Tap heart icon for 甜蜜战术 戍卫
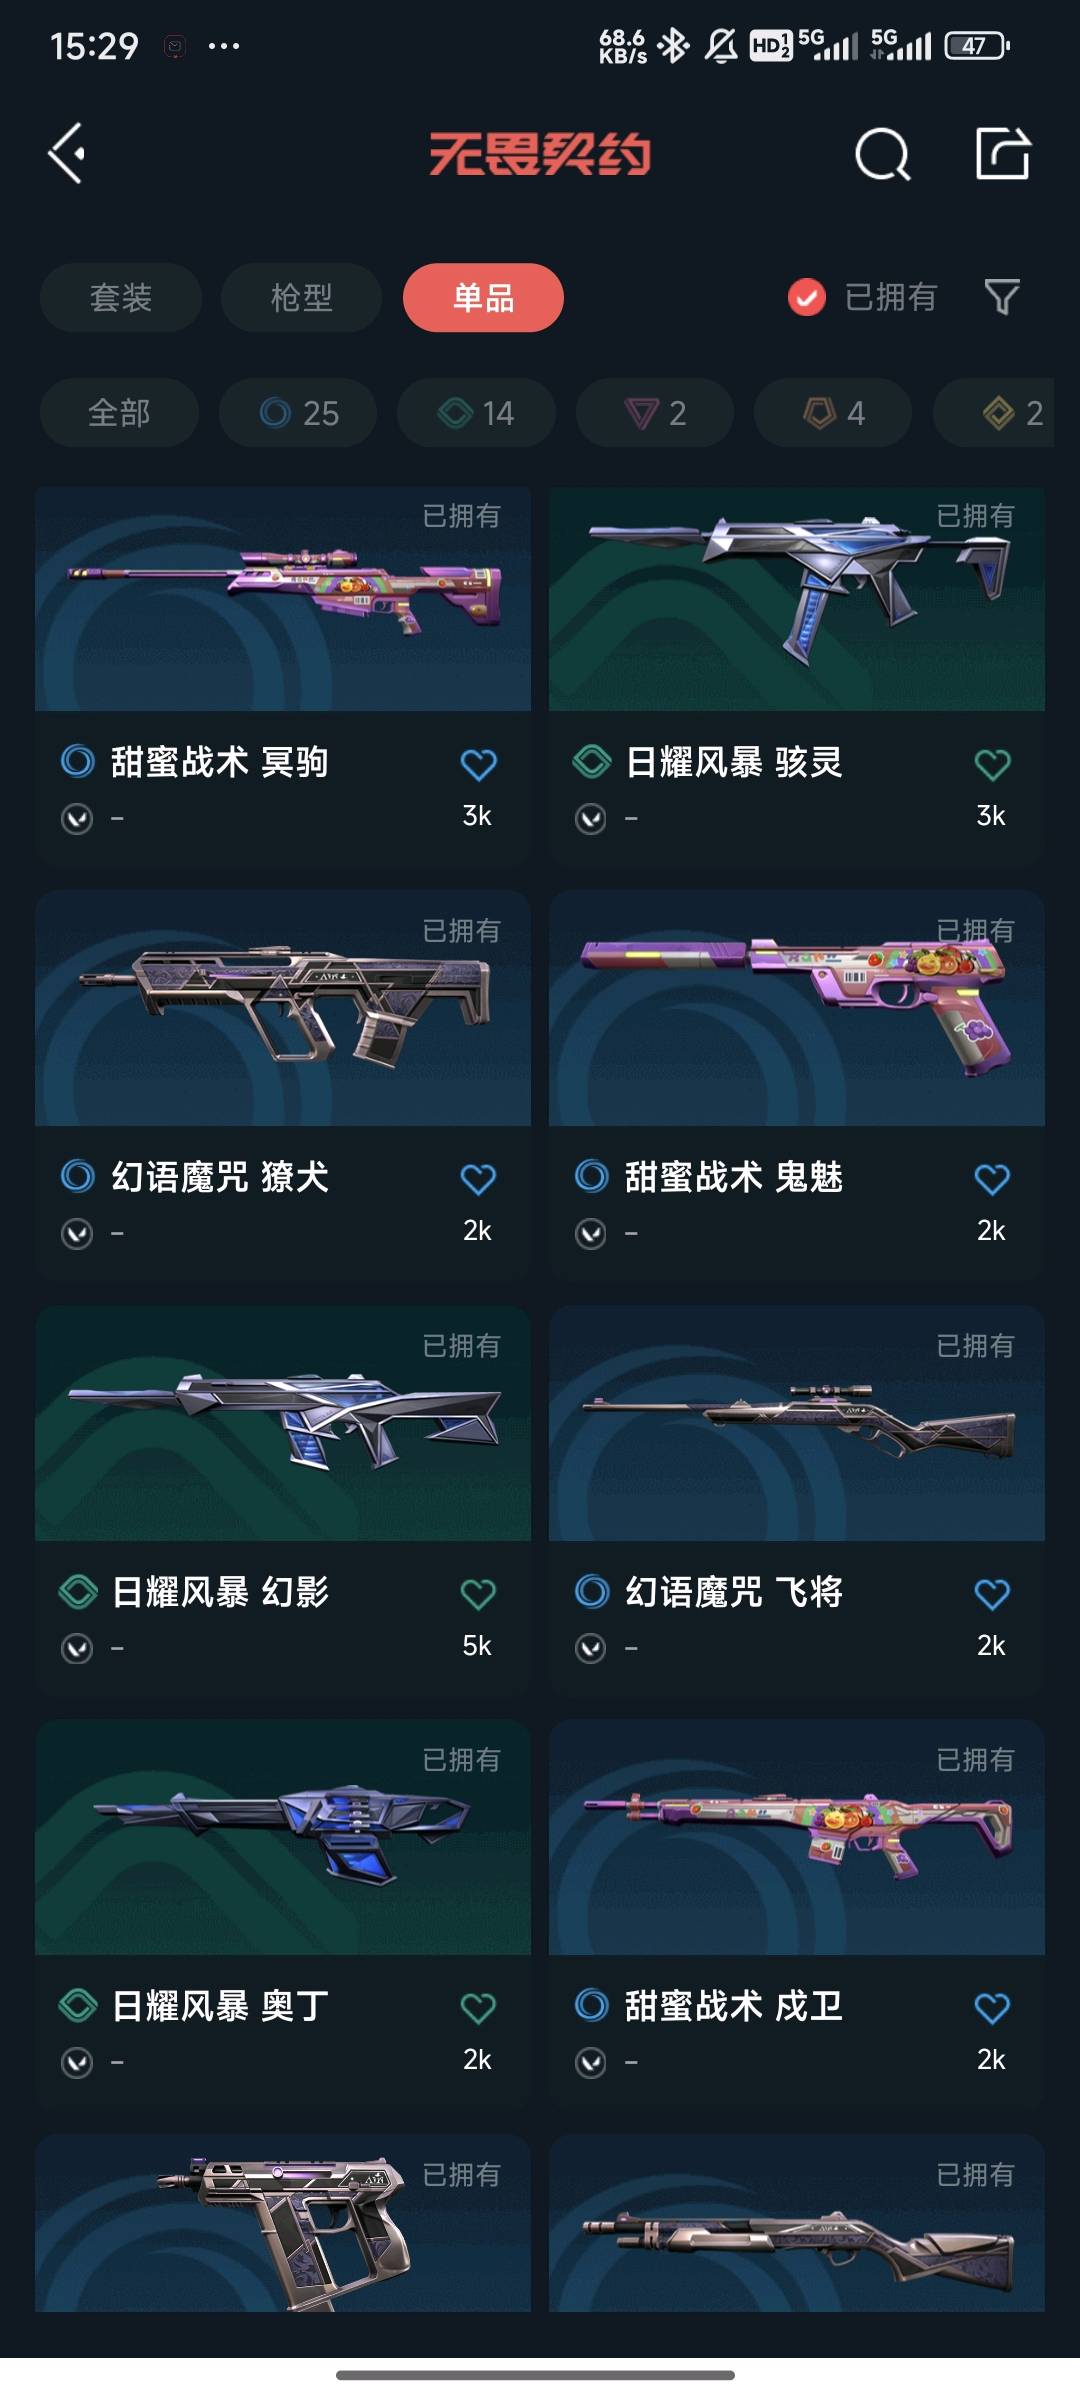 click(992, 2008)
